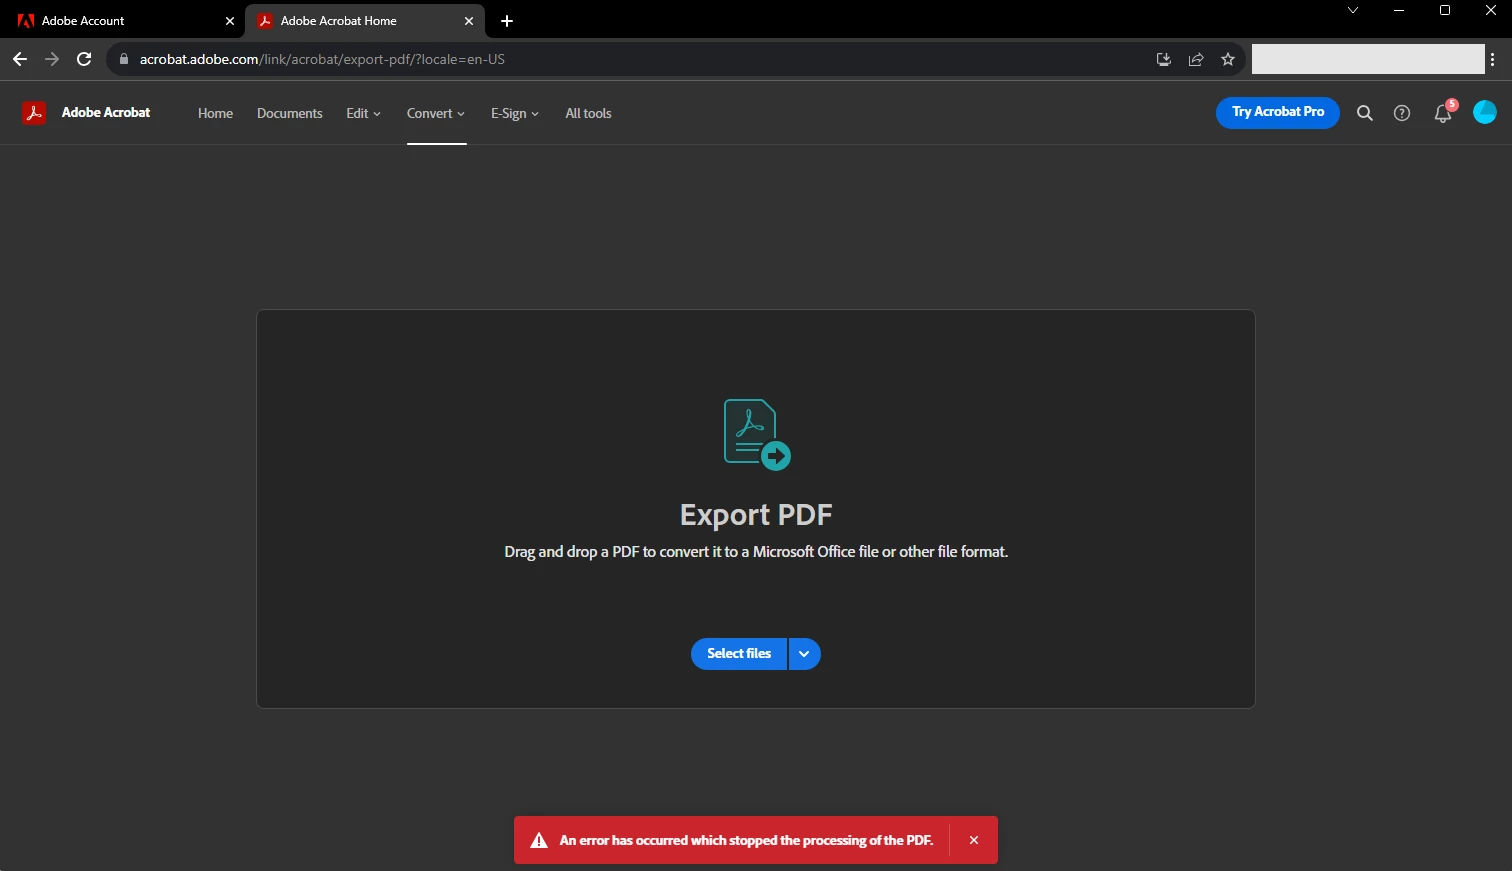Minimize the browser window

click(x=1399, y=10)
